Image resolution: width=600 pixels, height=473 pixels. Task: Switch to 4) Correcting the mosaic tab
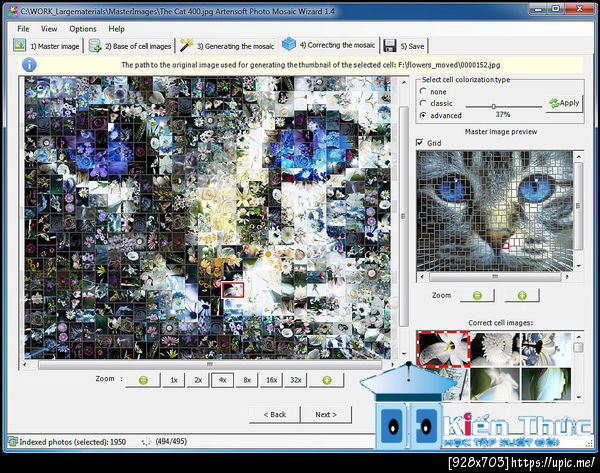pos(329,45)
